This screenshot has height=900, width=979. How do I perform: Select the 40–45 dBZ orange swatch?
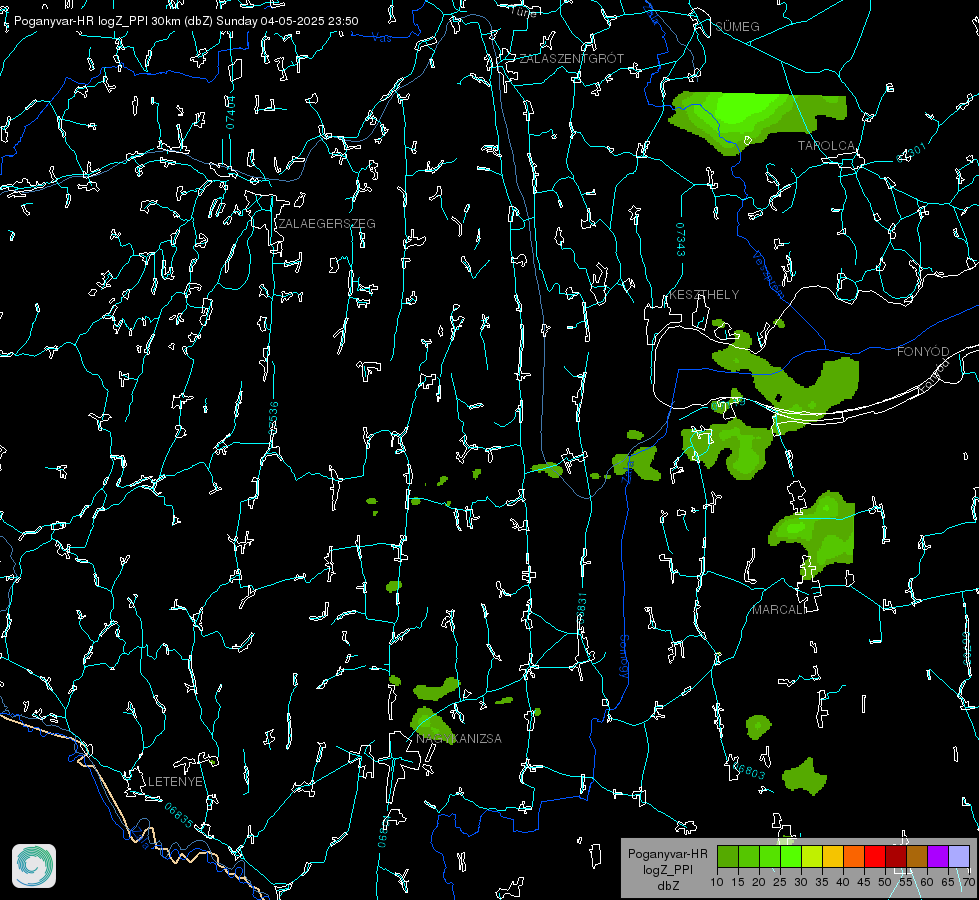tap(854, 856)
